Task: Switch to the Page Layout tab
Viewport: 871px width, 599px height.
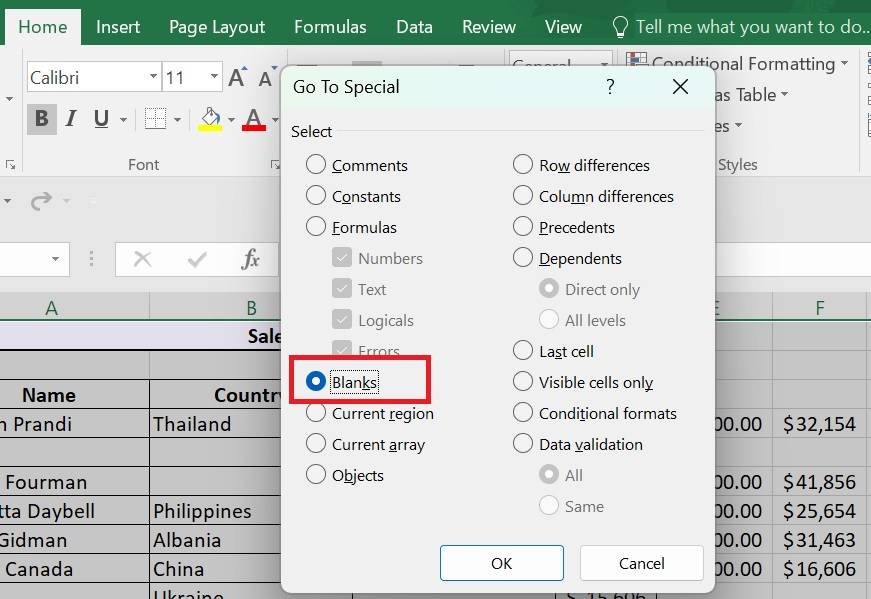Action: (217, 27)
